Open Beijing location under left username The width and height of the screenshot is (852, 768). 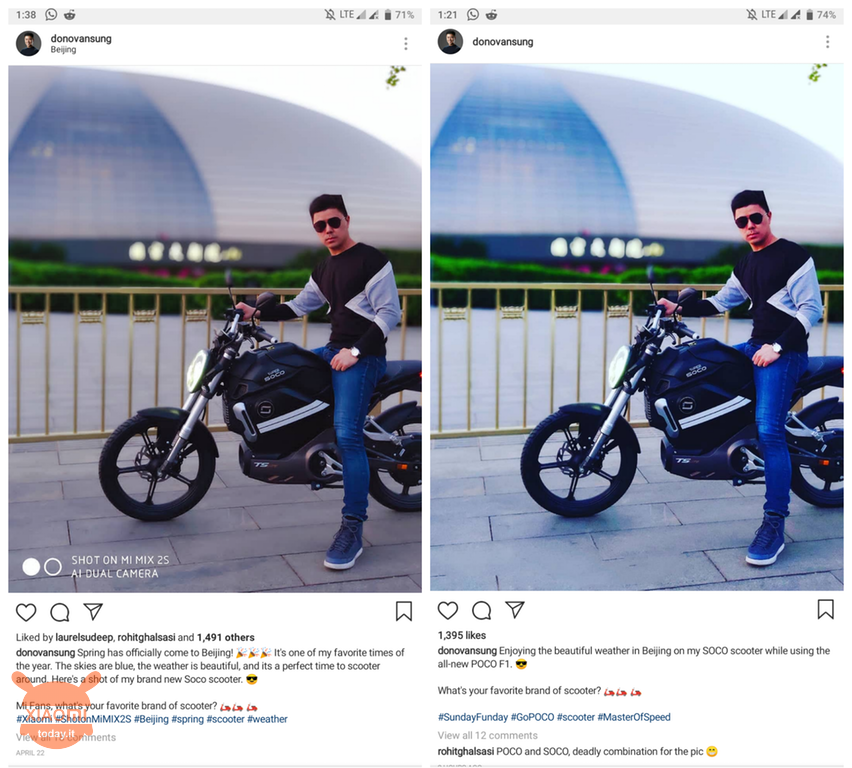tap(63, 49)
